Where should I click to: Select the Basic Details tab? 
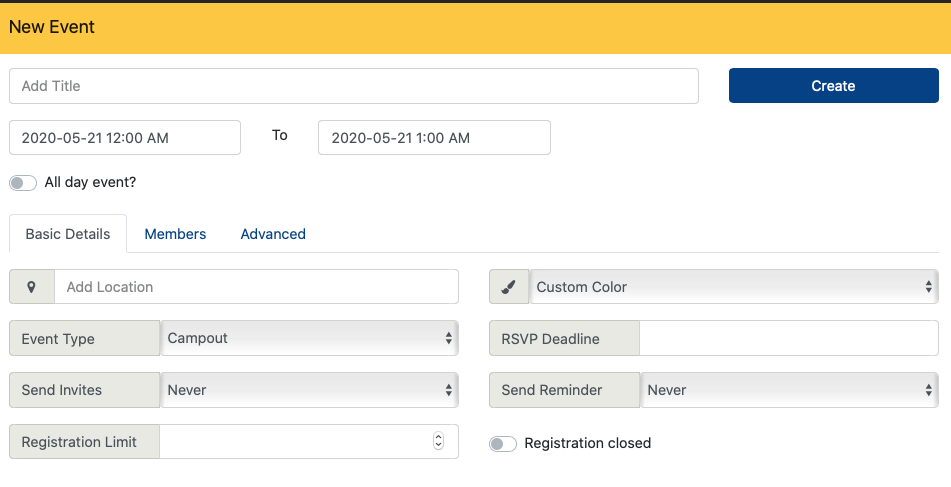point(68,234)
